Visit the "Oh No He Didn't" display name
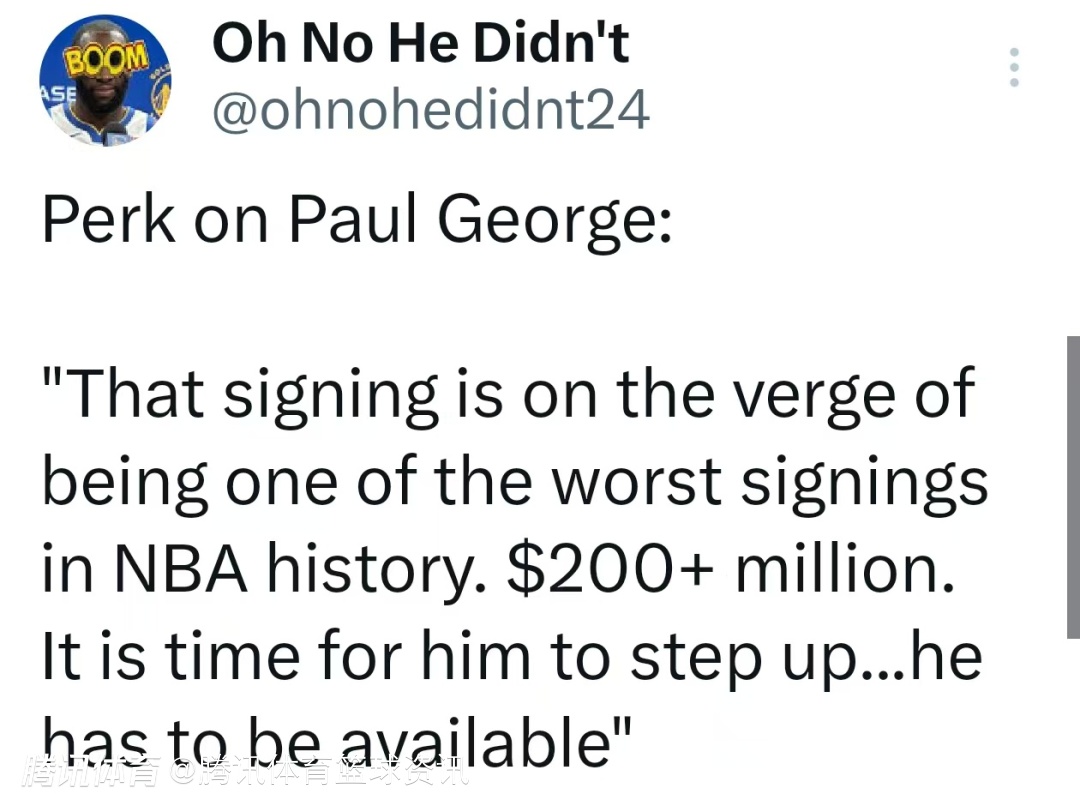This screenshot has height=806, width=1080. pos(421,44)
